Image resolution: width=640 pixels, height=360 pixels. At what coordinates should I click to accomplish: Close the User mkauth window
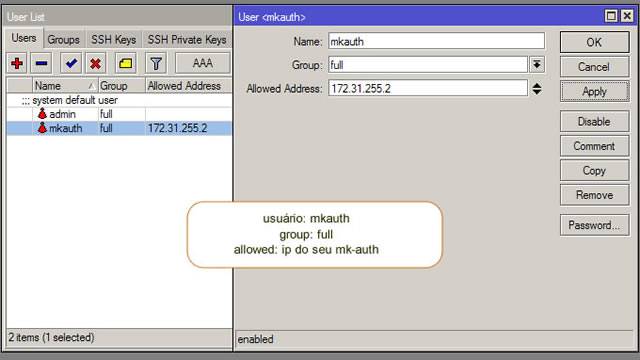(x=627, y=16)
